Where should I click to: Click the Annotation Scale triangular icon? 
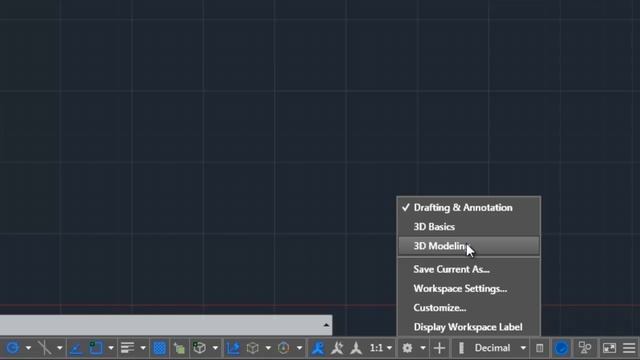pyautogui.click(x=356, y=348)
